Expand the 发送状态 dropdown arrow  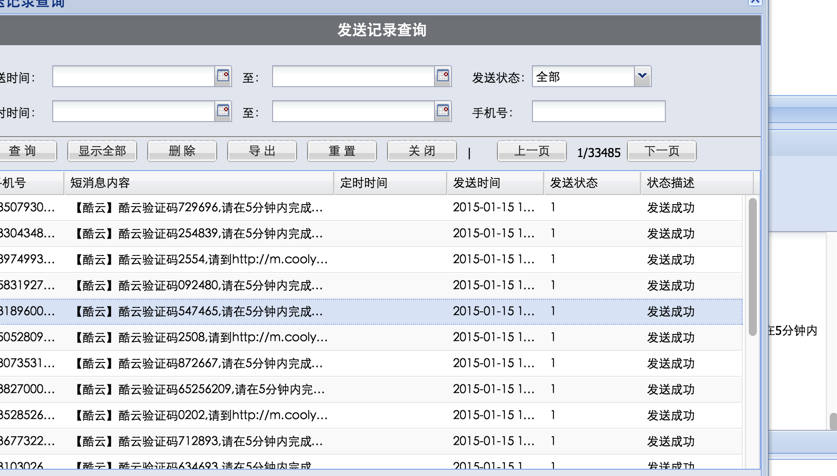click(642, 76)
